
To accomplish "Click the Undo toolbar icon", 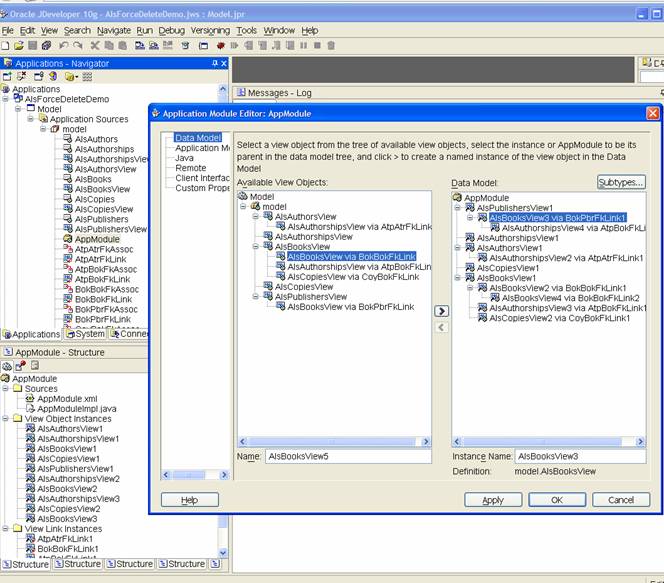I will [64, 46].
